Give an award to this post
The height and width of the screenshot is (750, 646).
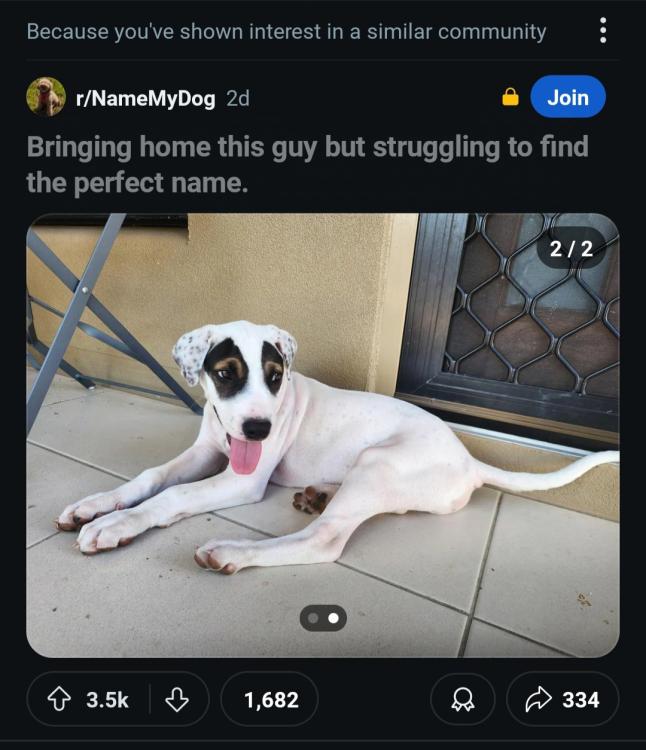pos(463,700)
